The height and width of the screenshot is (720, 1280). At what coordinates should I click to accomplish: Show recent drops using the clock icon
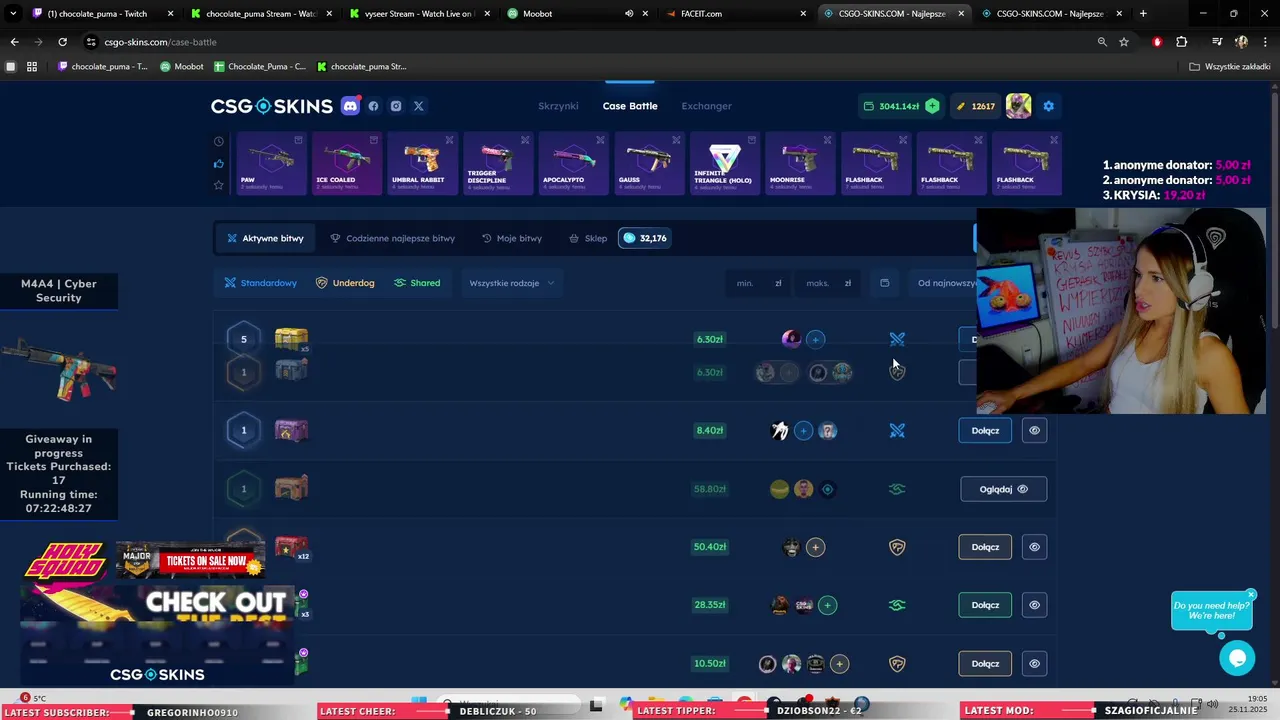(219, 141)
